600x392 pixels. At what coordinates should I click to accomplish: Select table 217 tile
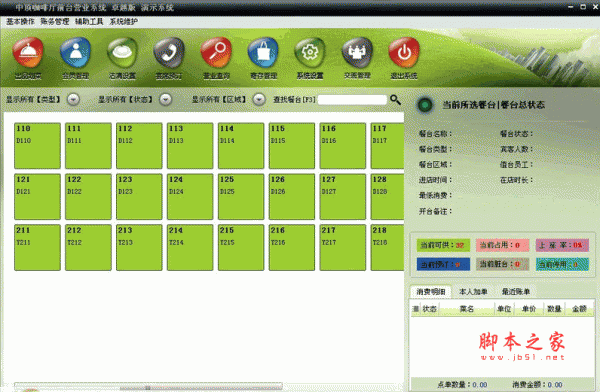point(343,247)
